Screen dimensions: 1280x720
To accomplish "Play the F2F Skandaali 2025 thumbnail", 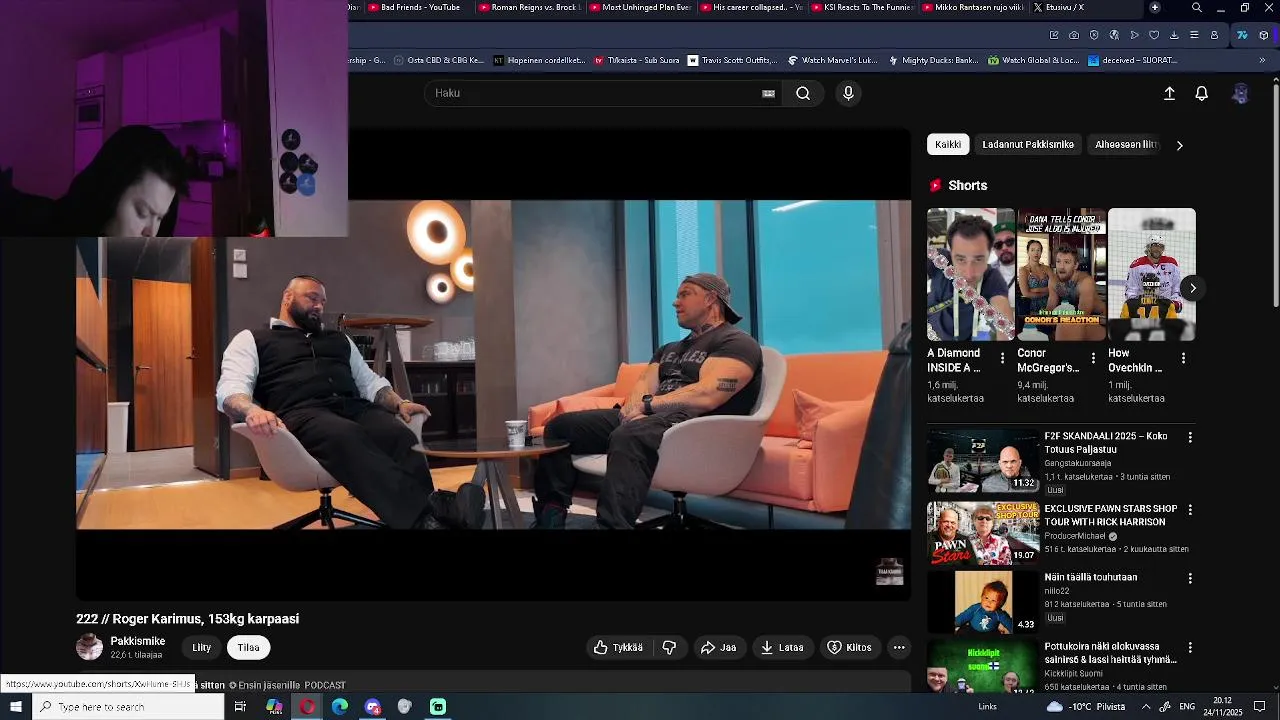I will click(x=983, y=461).
